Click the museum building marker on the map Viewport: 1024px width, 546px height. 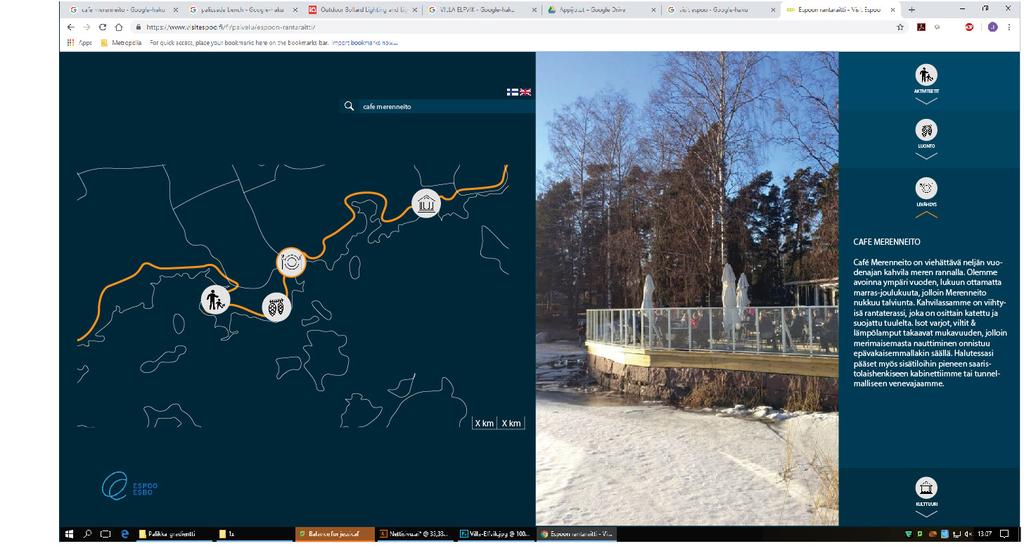426,204
